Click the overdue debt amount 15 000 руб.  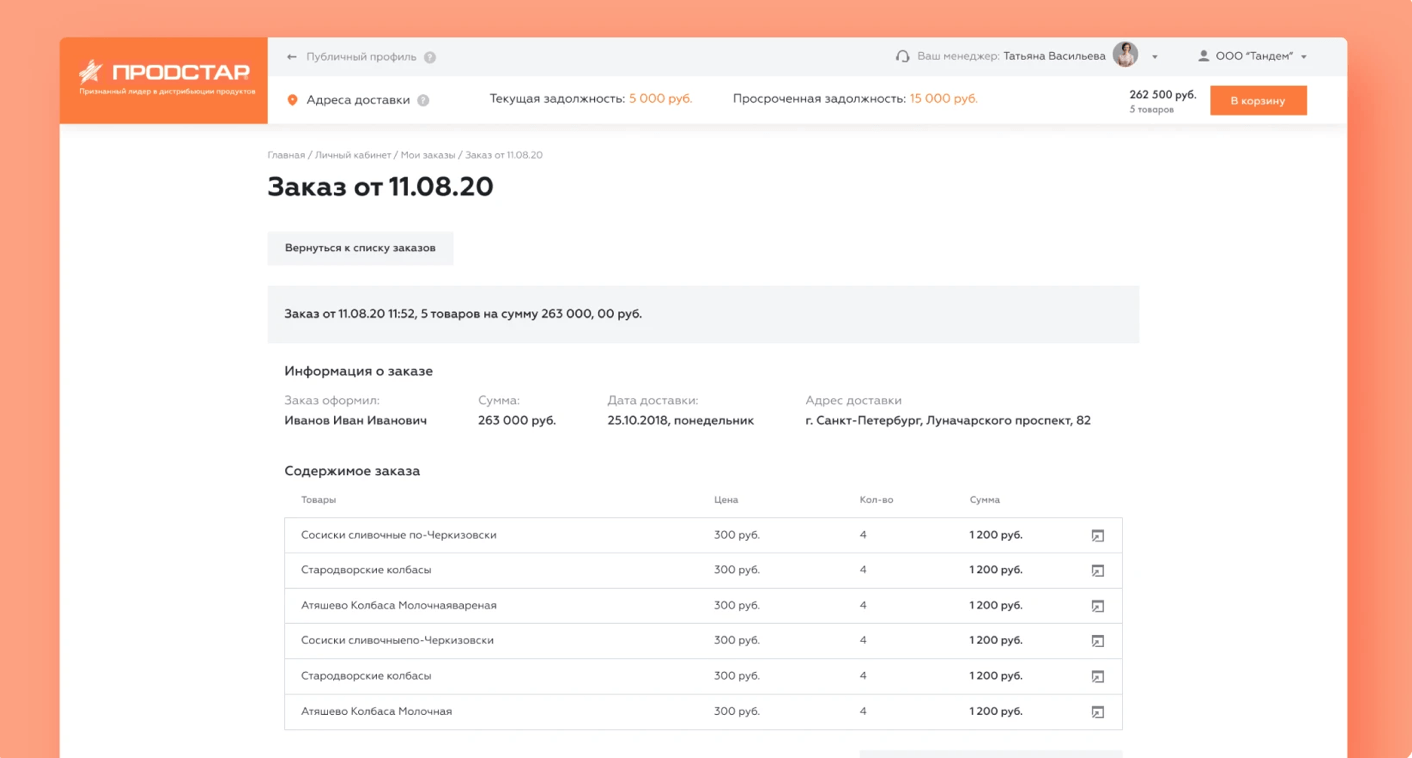point(943,99)
